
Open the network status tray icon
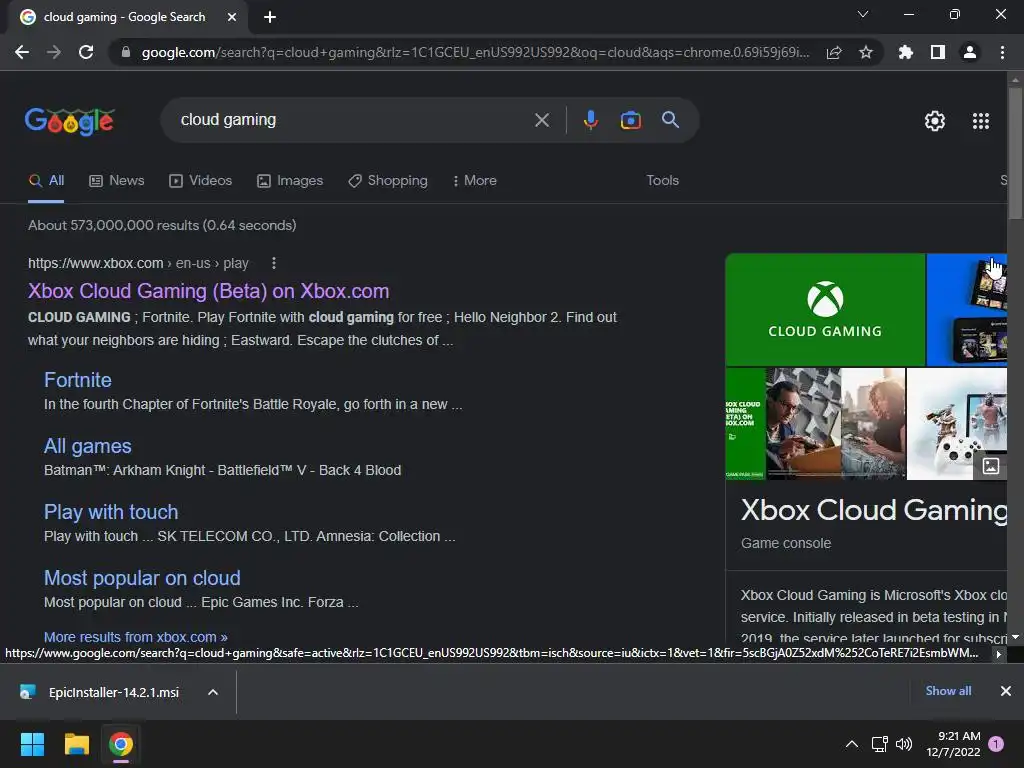click(879, 744)
